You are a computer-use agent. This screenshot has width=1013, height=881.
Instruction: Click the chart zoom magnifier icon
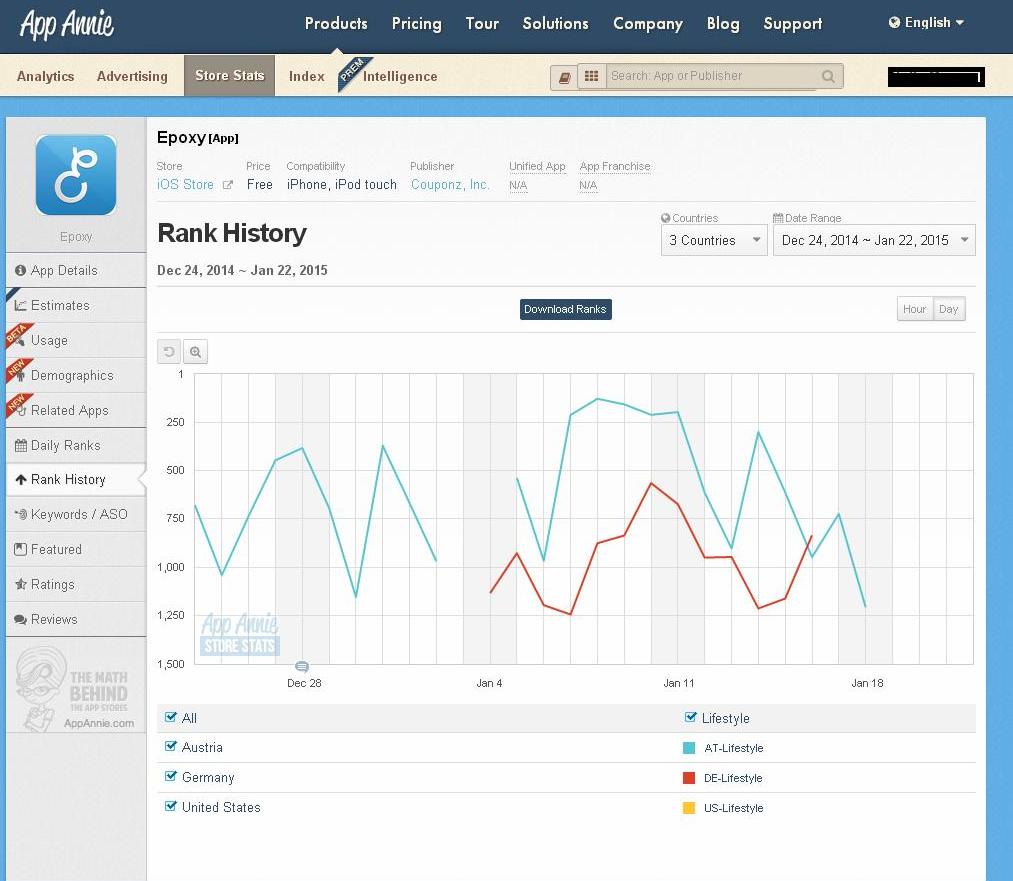point(195,352)
